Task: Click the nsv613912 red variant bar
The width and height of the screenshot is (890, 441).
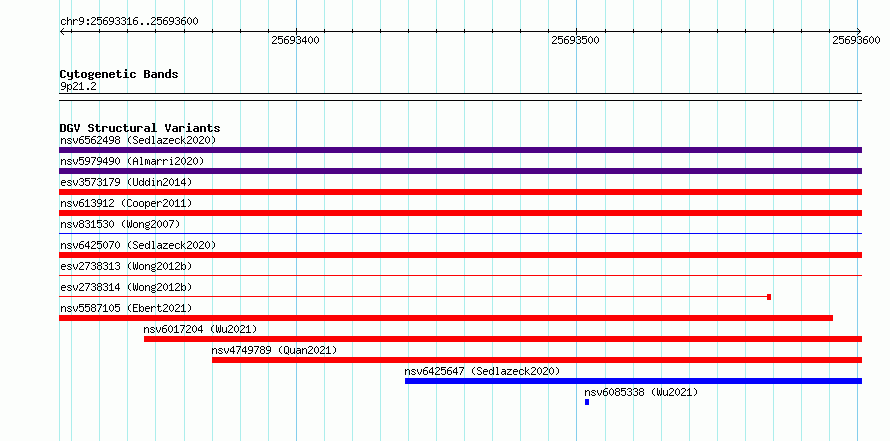Action: pyautogui.click(x=460, y=213)
